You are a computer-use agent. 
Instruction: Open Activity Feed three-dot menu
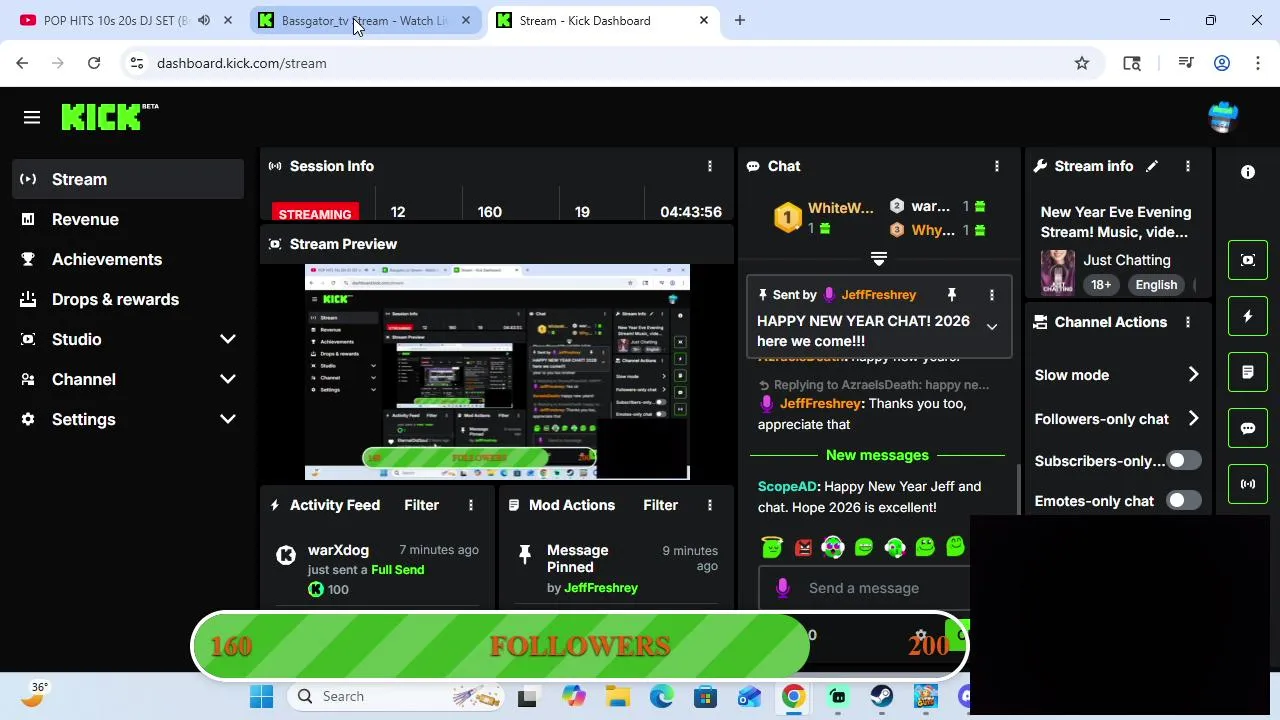[x=471, y=505]
